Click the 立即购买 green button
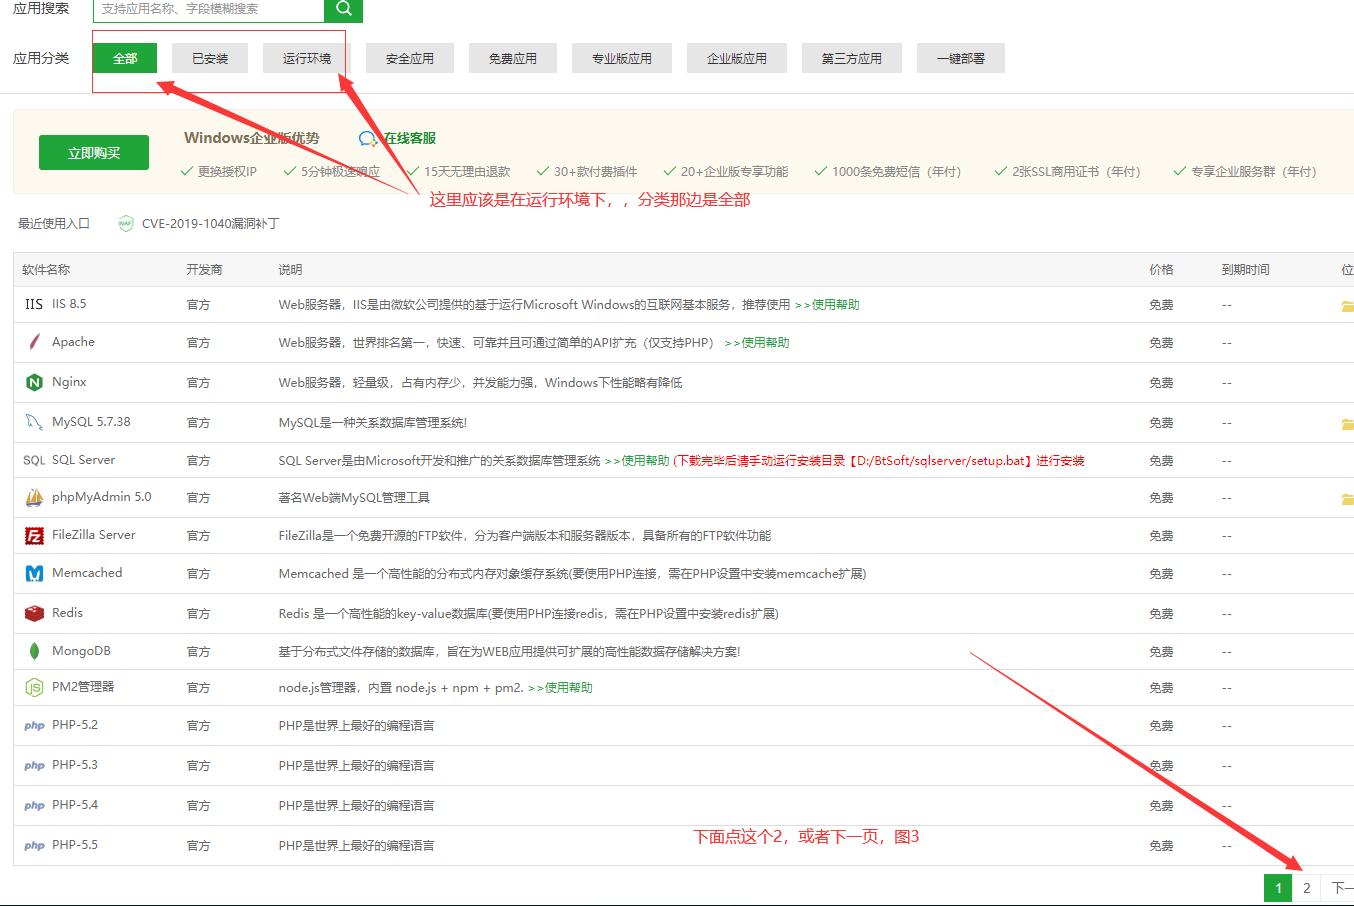Viewport: 1354px width, 906px height. click(94, 153)
